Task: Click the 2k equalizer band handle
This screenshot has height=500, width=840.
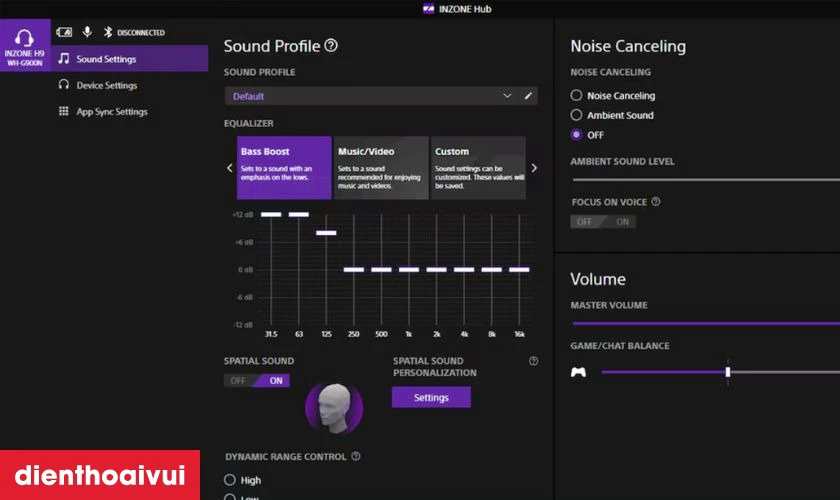Action: 437,270
